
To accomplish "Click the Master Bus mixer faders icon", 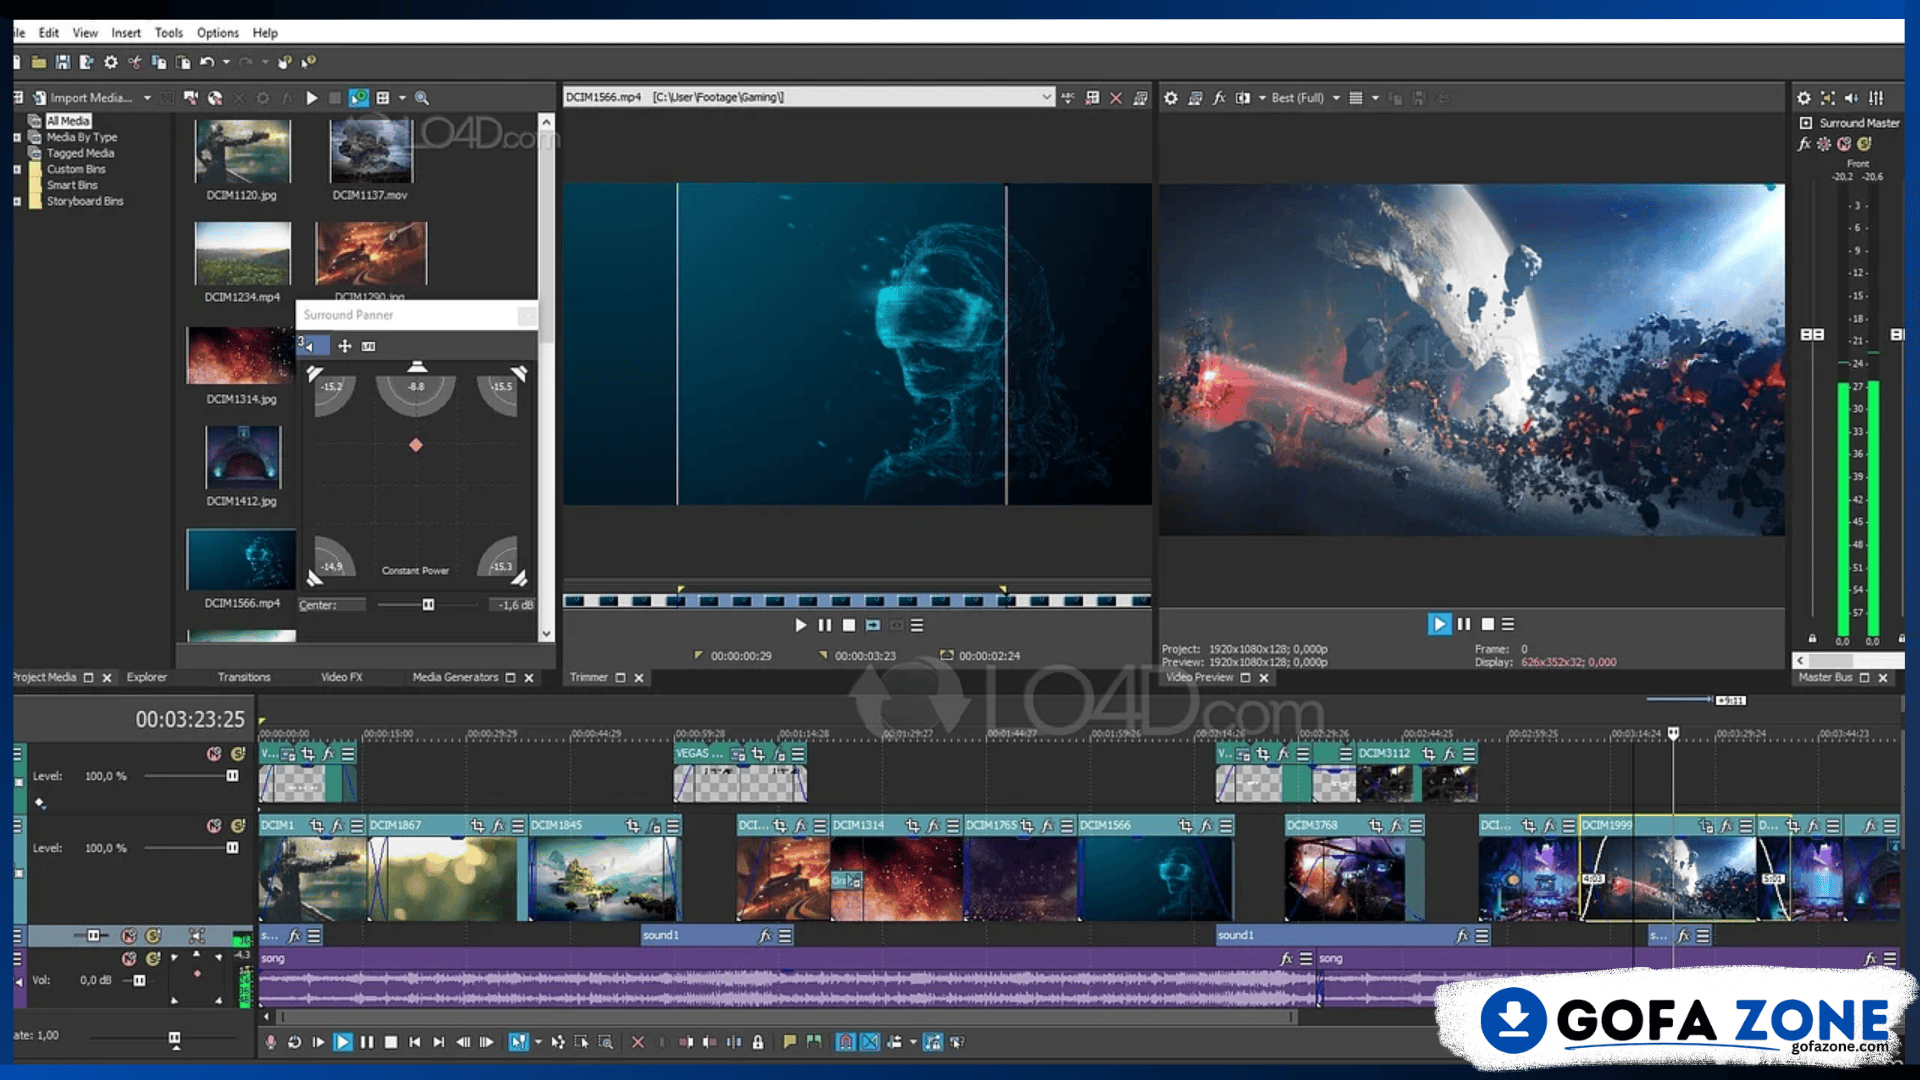I will click(x=1876, y=98).
